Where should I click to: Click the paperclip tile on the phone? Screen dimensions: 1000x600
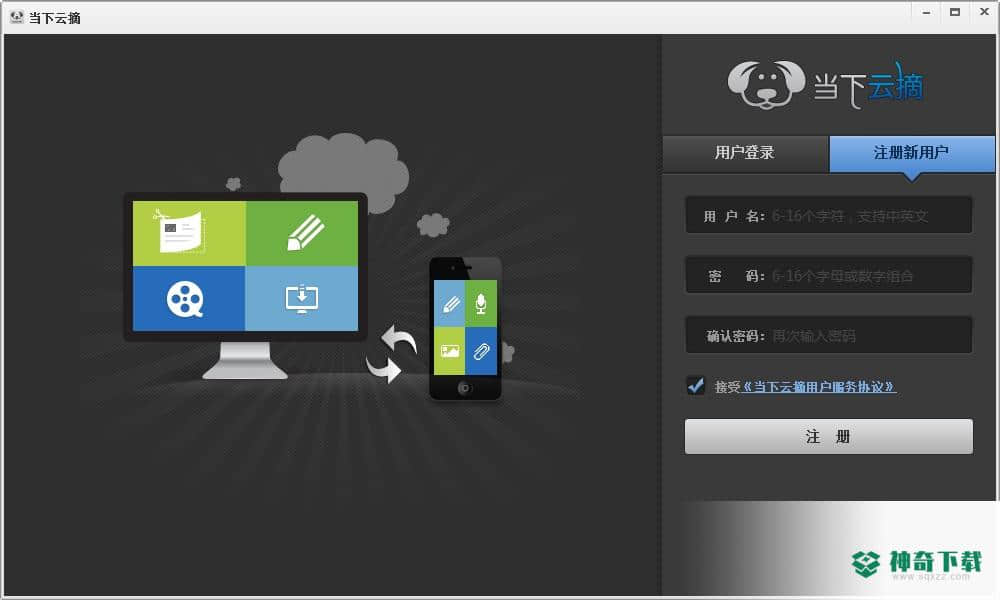482,351
